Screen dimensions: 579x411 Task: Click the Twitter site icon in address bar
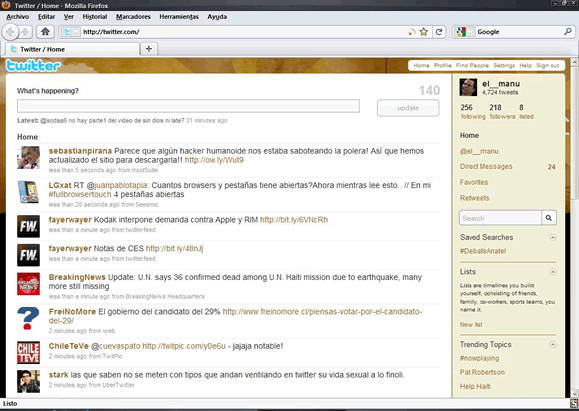(x=68, y=32)
